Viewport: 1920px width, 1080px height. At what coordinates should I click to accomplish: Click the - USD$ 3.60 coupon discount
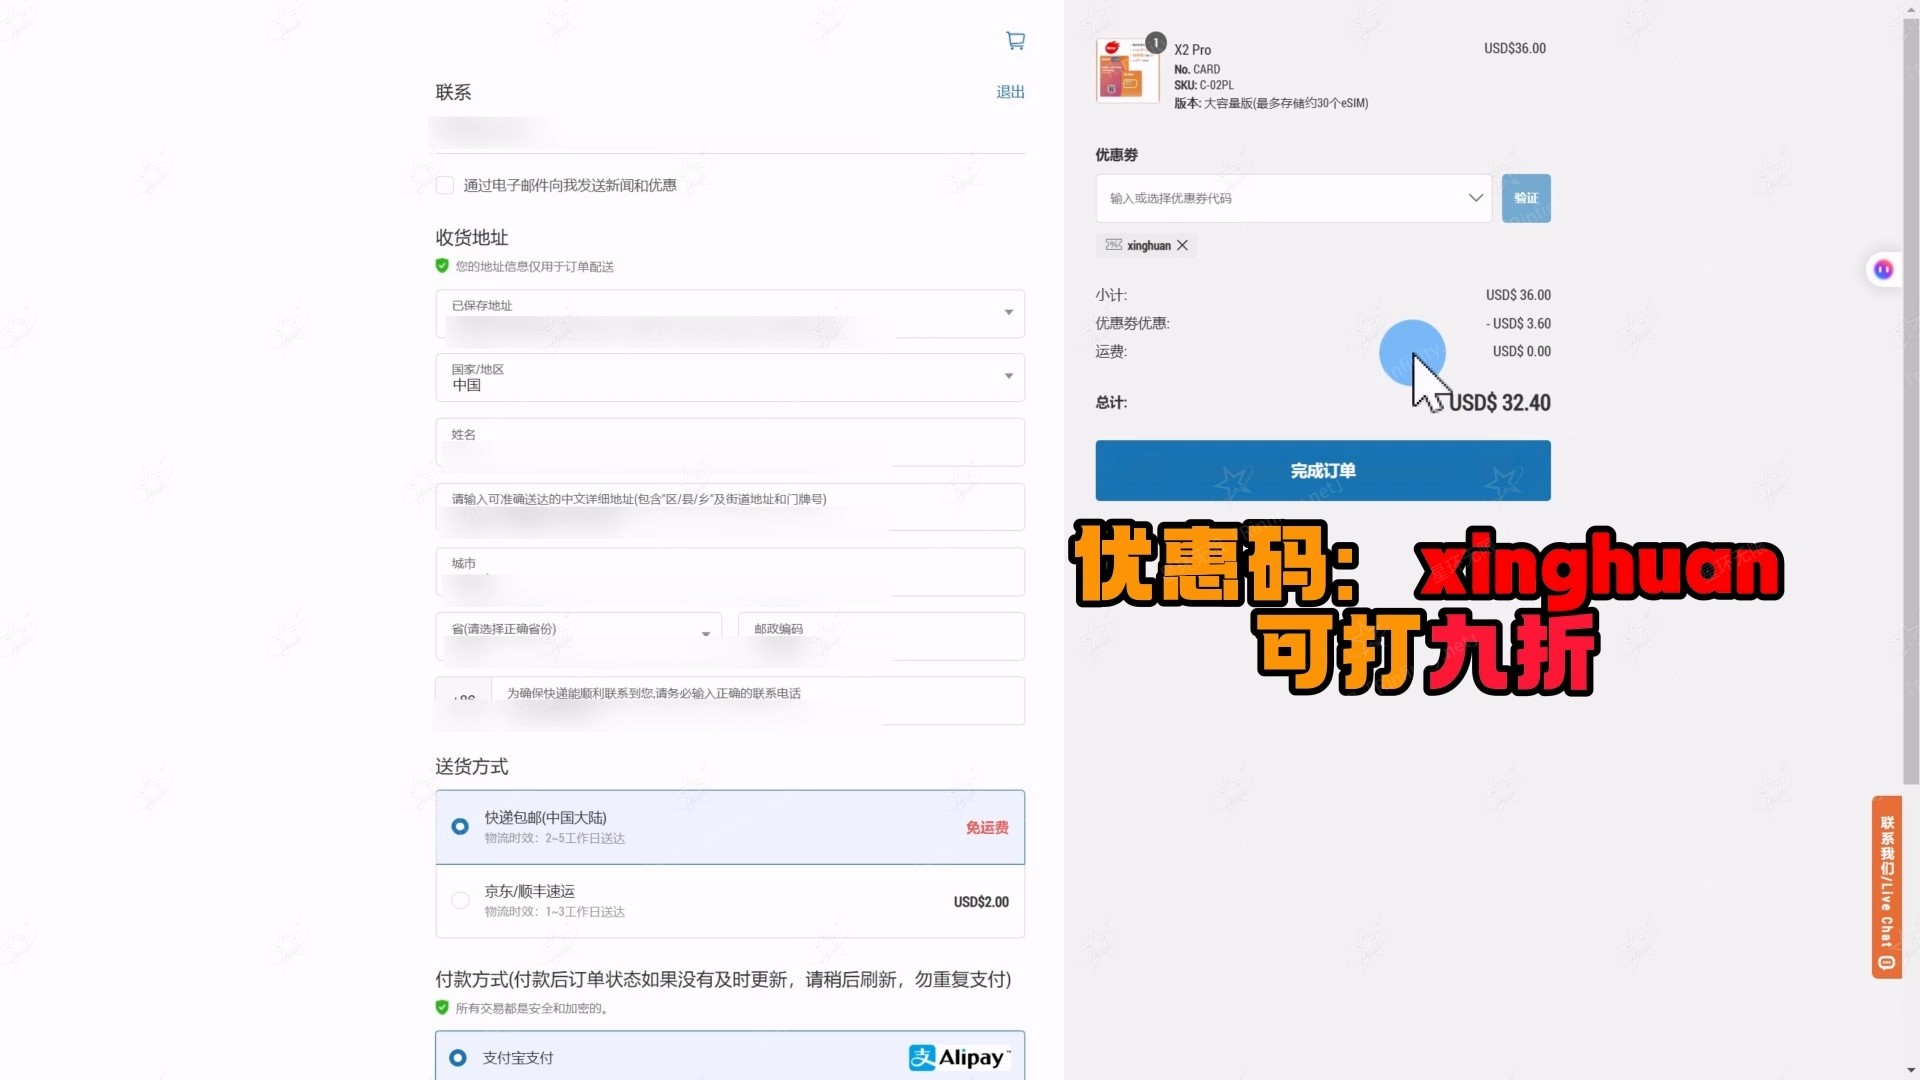click(1518, 323)
